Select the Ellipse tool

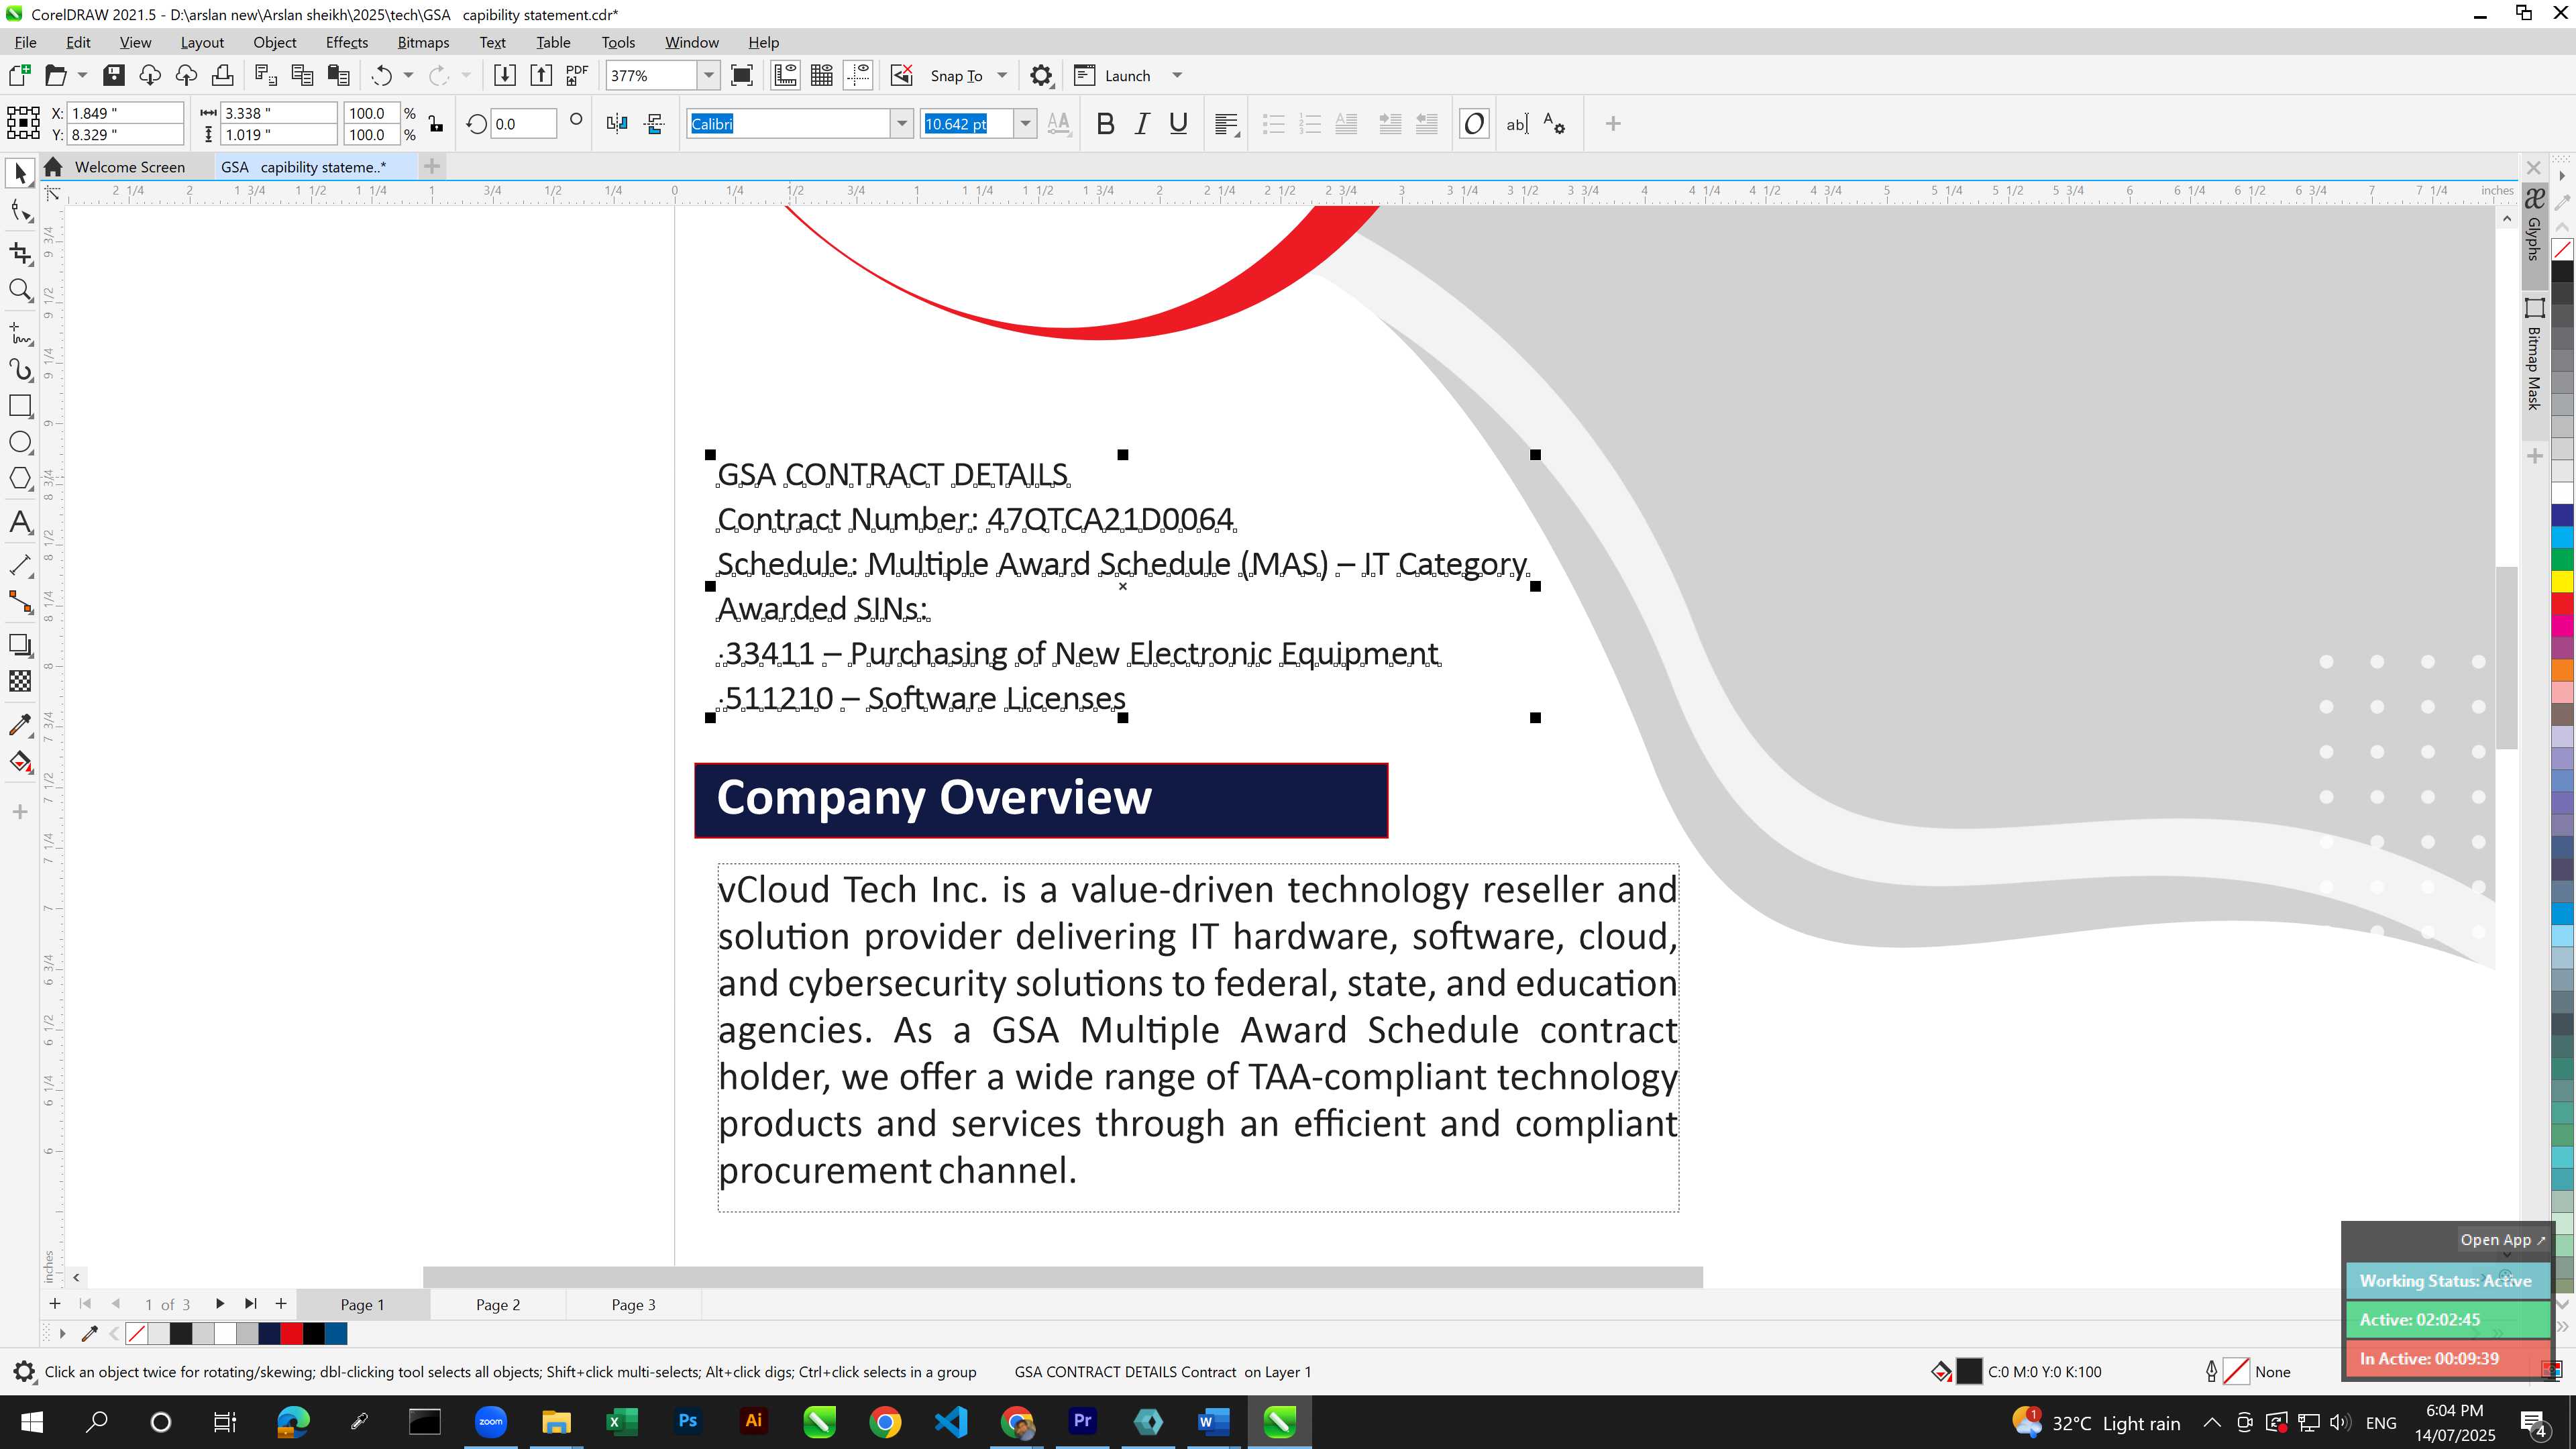click(20, 442)
